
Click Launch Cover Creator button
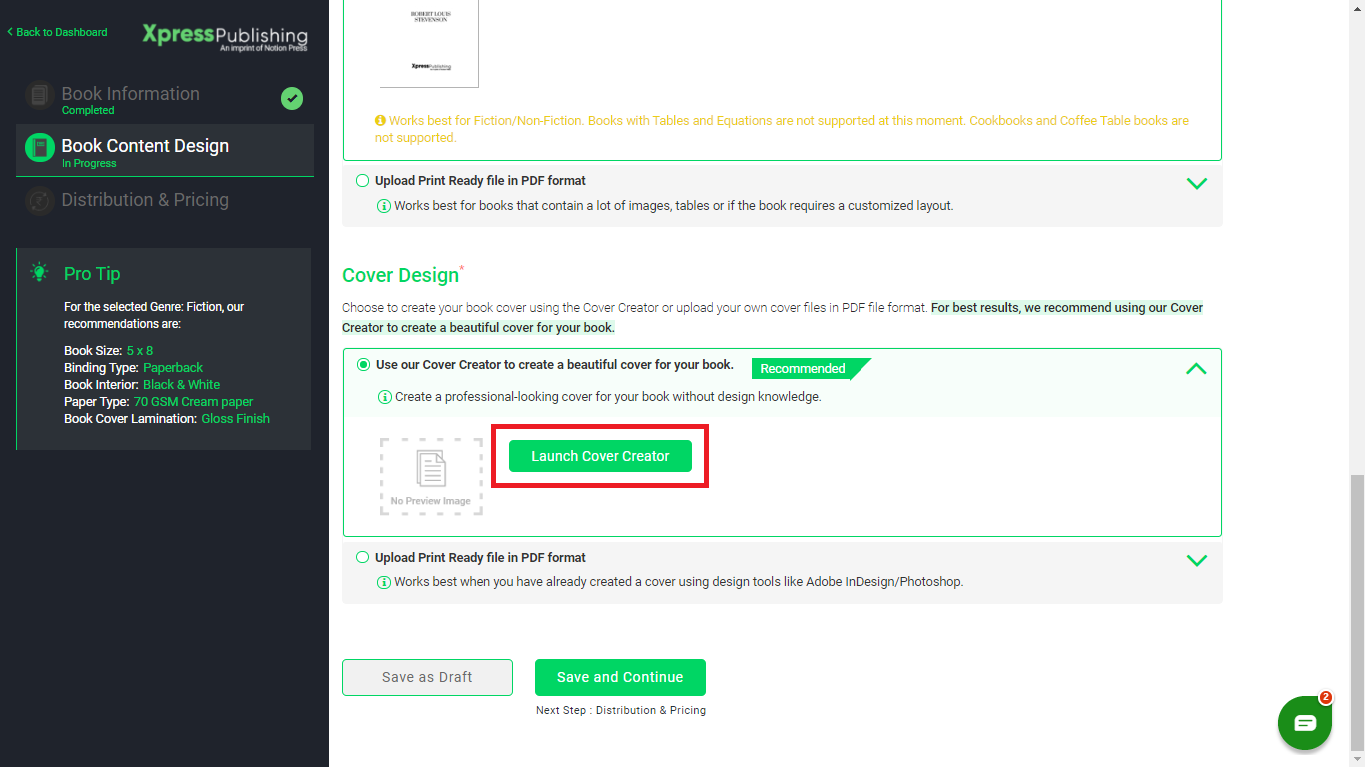600,456
